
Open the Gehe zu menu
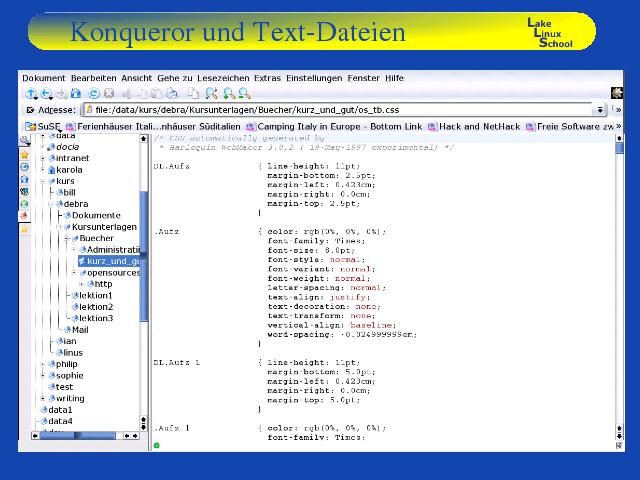(174, 78)
